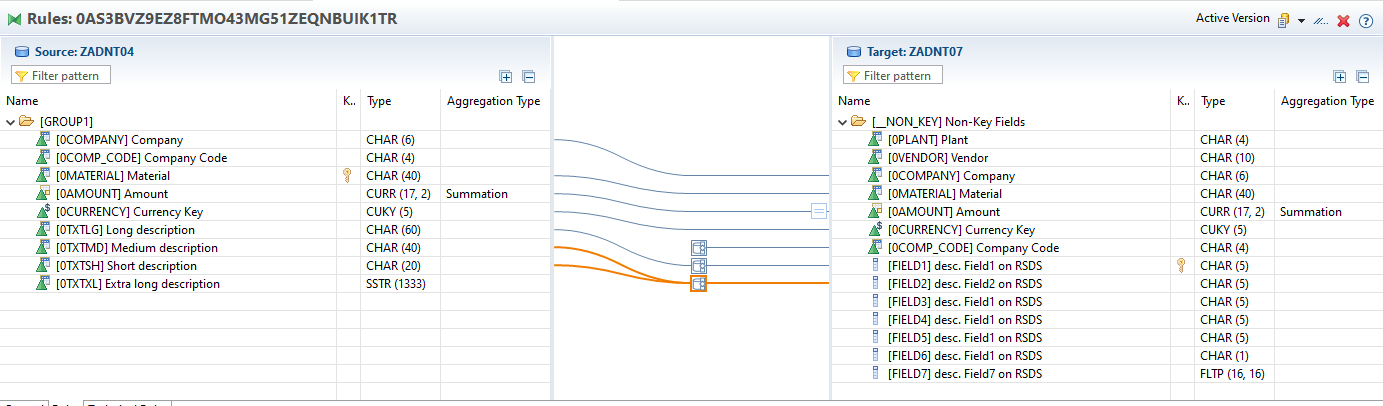
Task: Select 0MATERIAL Material in the Source list
Action: (112, 176)
